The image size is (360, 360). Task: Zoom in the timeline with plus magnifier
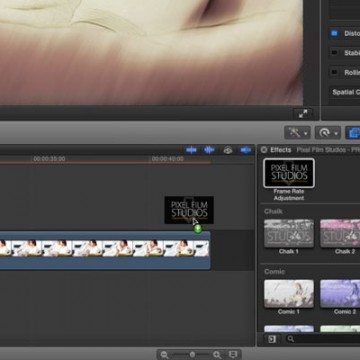click(217, 354)
